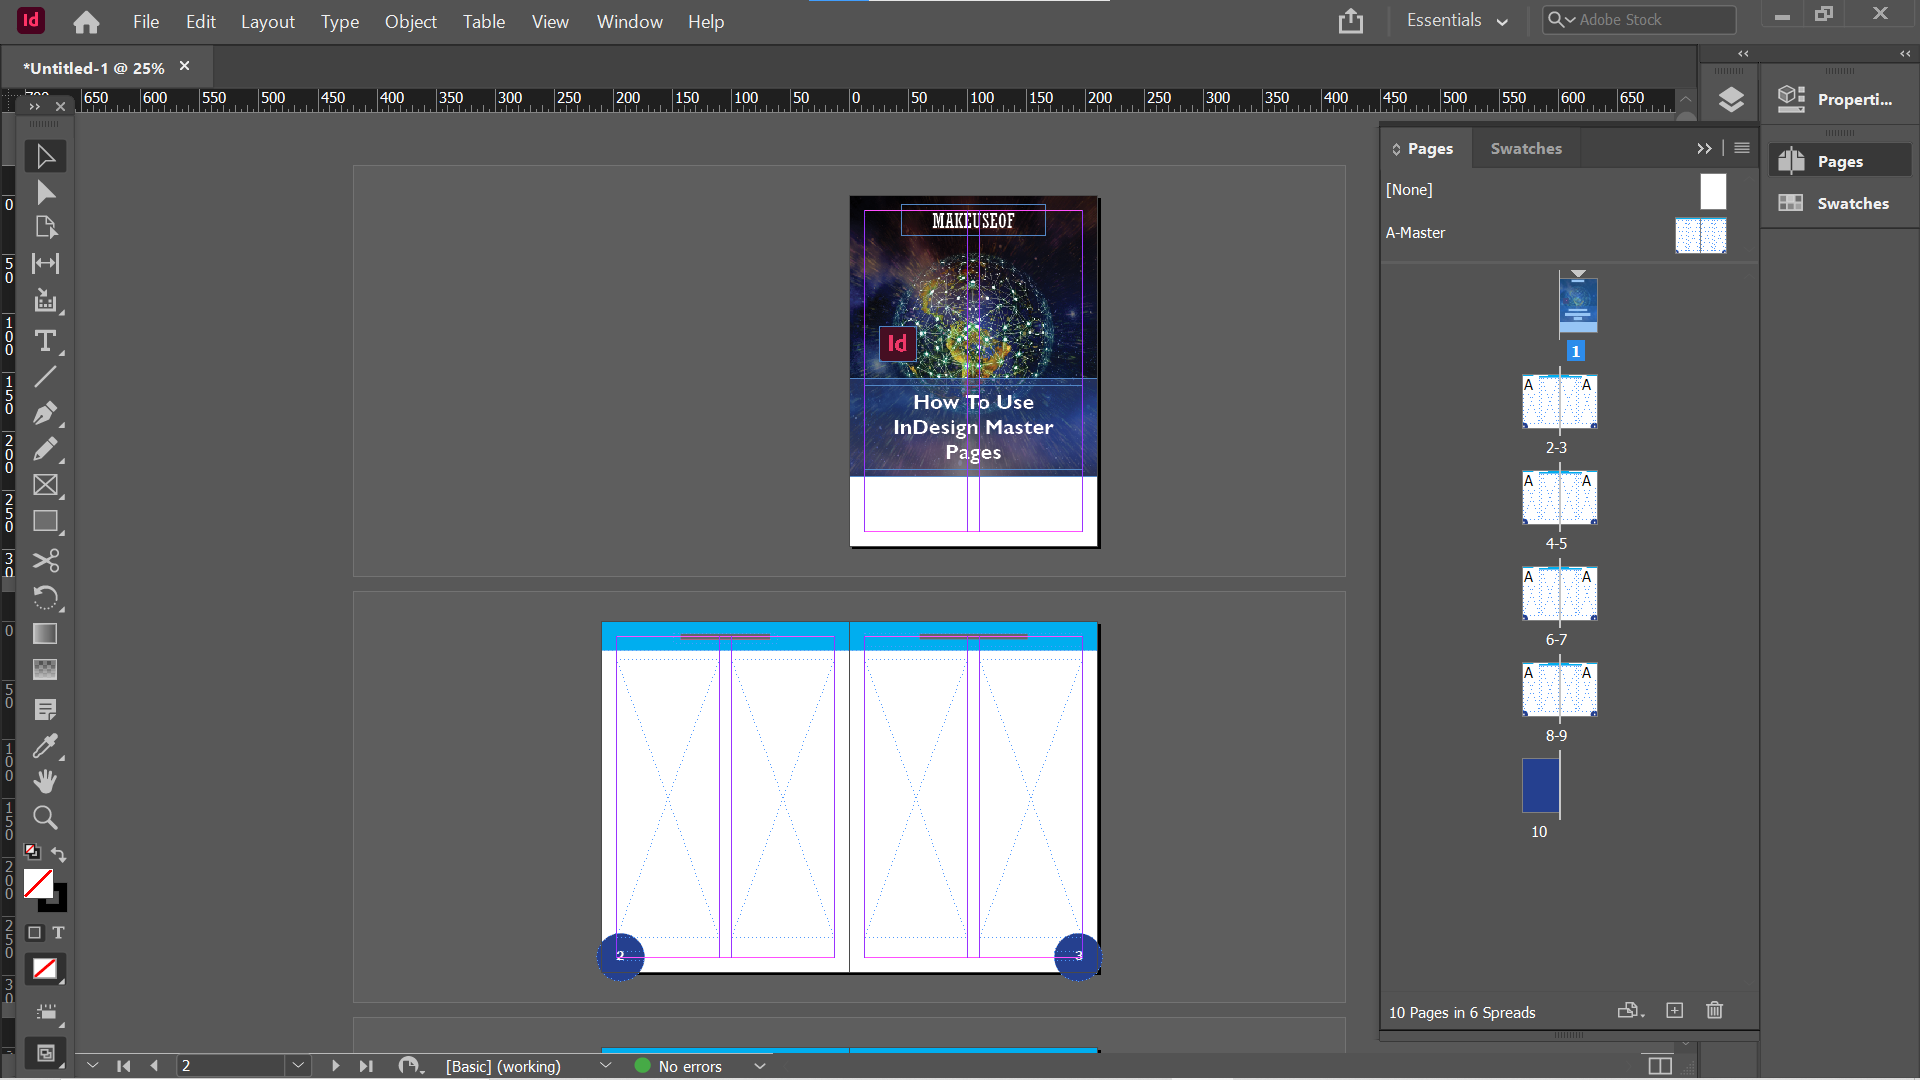Image resolution: width=1920 pixels, height=1080 pixels.
Task: Select the Pen tool
Action: [45, 413]
